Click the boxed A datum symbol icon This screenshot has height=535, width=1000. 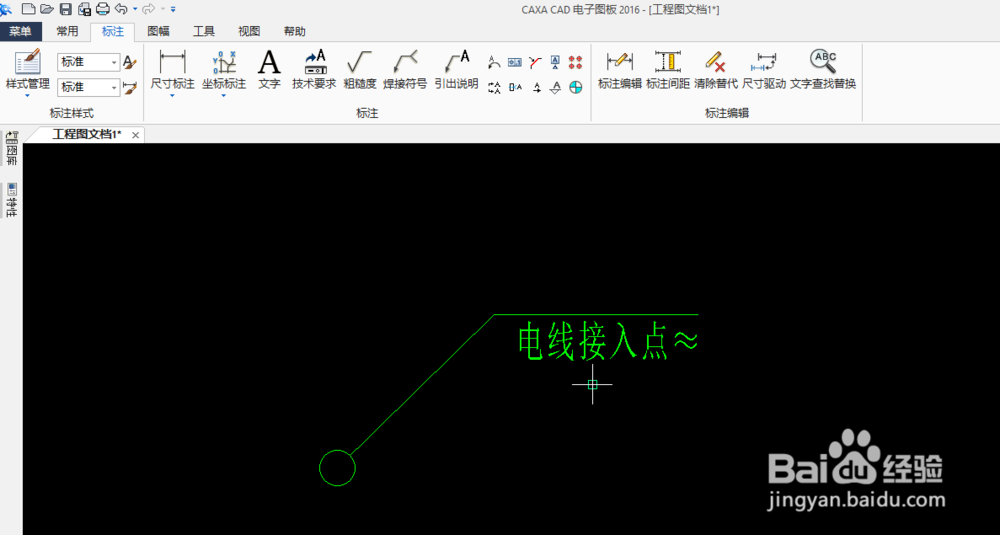[x=555, y=62]
